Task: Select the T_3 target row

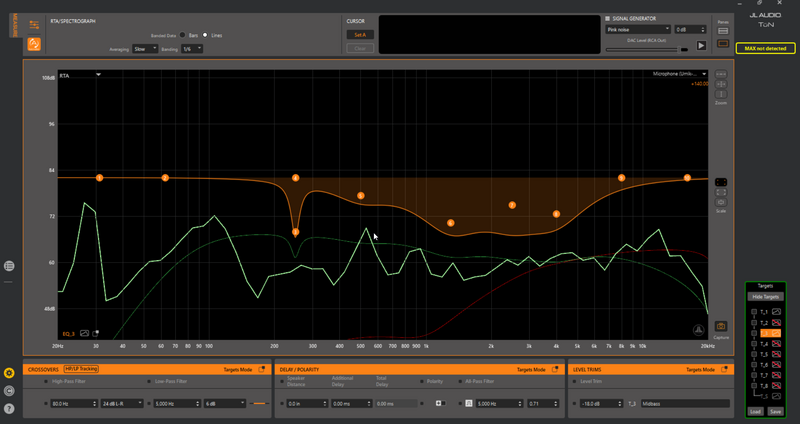Action: [x=770, y=333]
